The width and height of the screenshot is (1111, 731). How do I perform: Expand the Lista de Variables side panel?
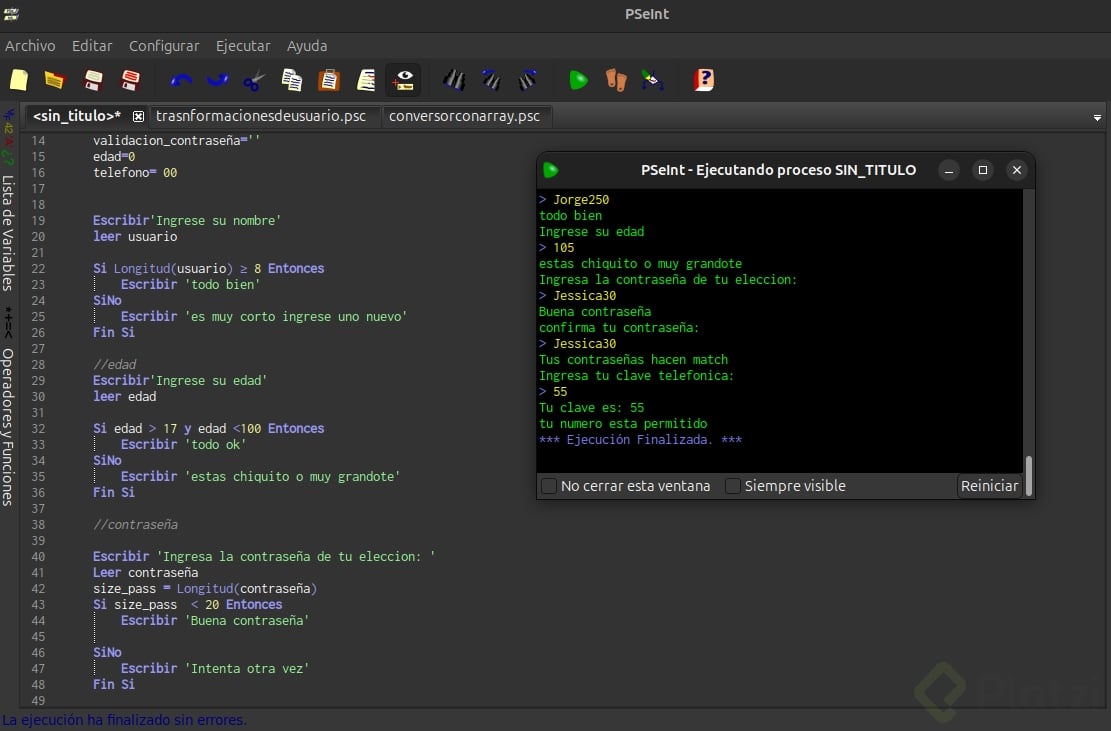tap(8, 232)
